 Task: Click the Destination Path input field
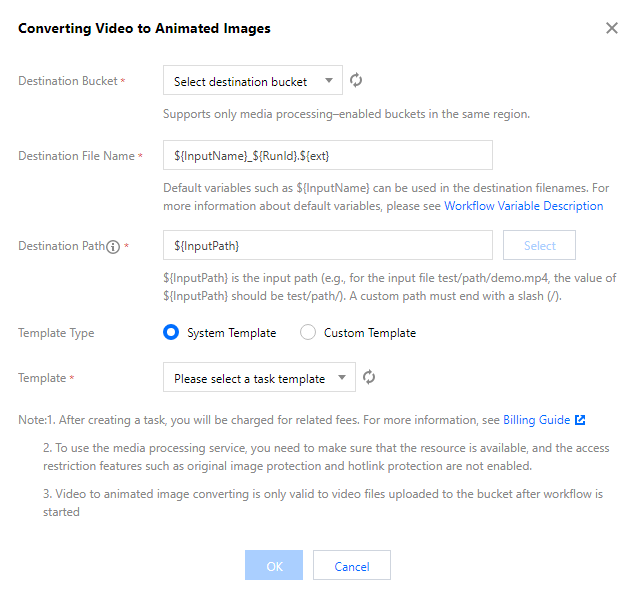327,245
